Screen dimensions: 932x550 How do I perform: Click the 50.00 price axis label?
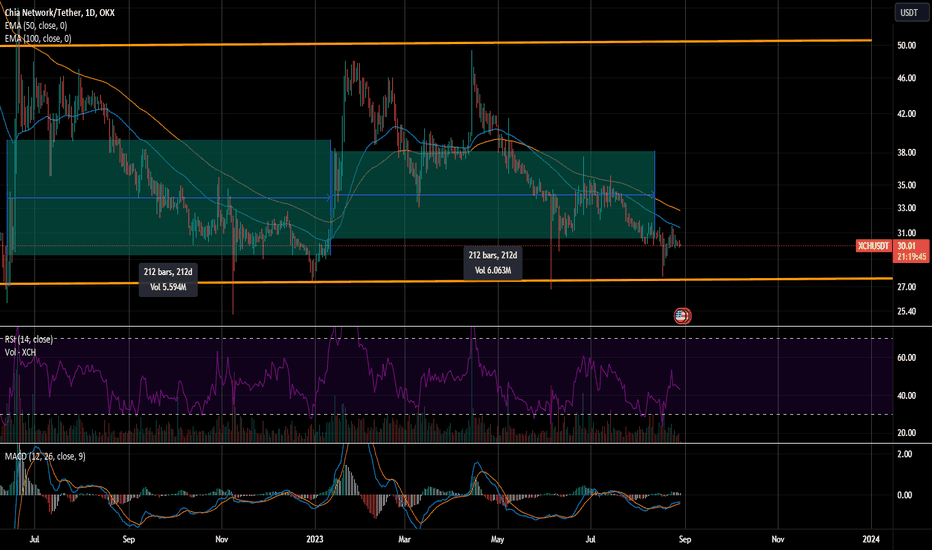pos(906,46)
